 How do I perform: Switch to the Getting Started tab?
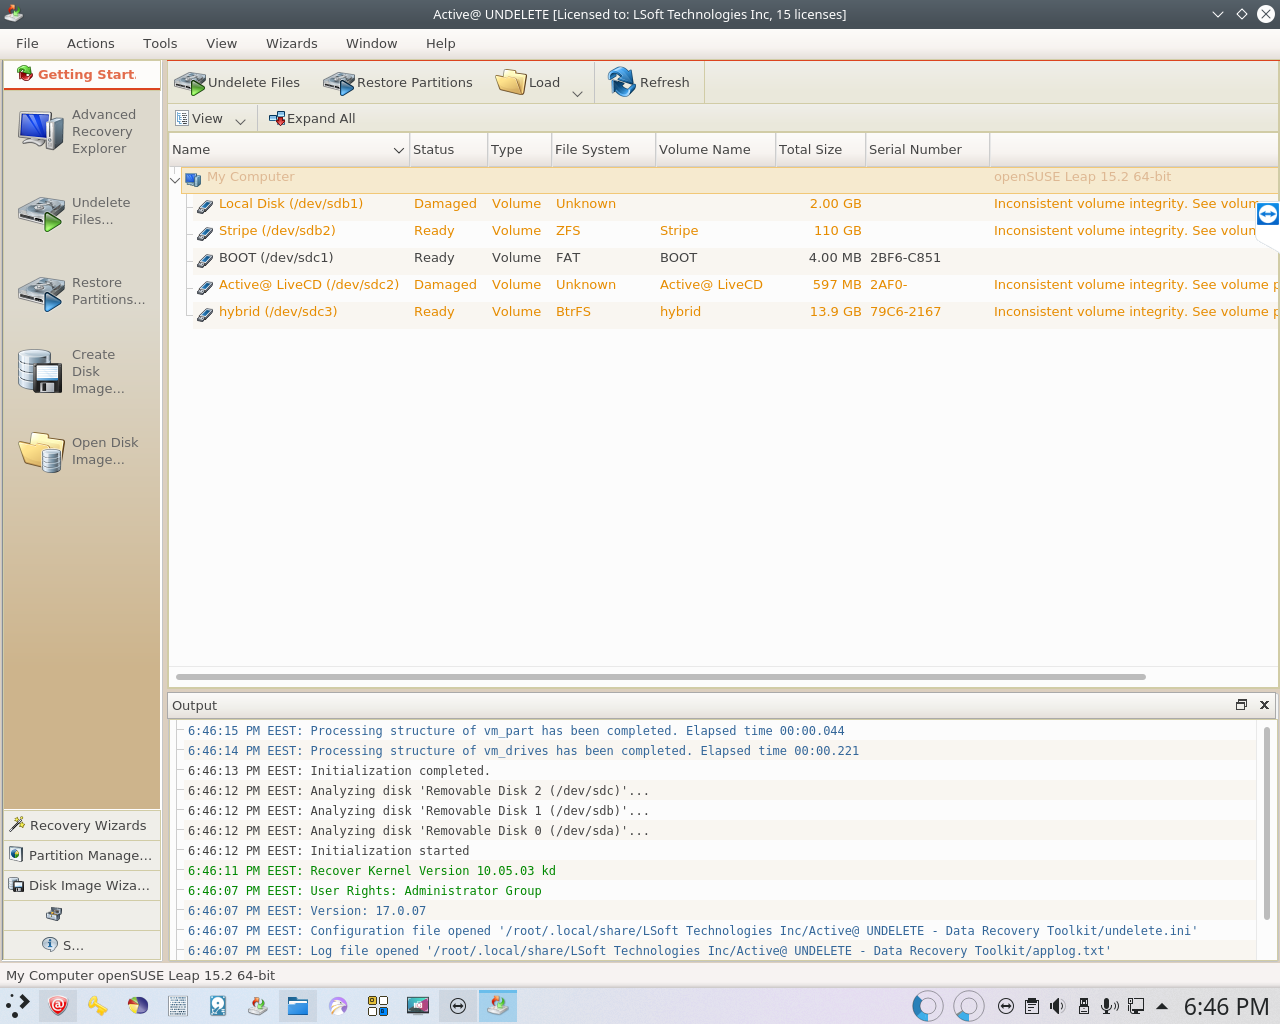[x=82, y=75]
